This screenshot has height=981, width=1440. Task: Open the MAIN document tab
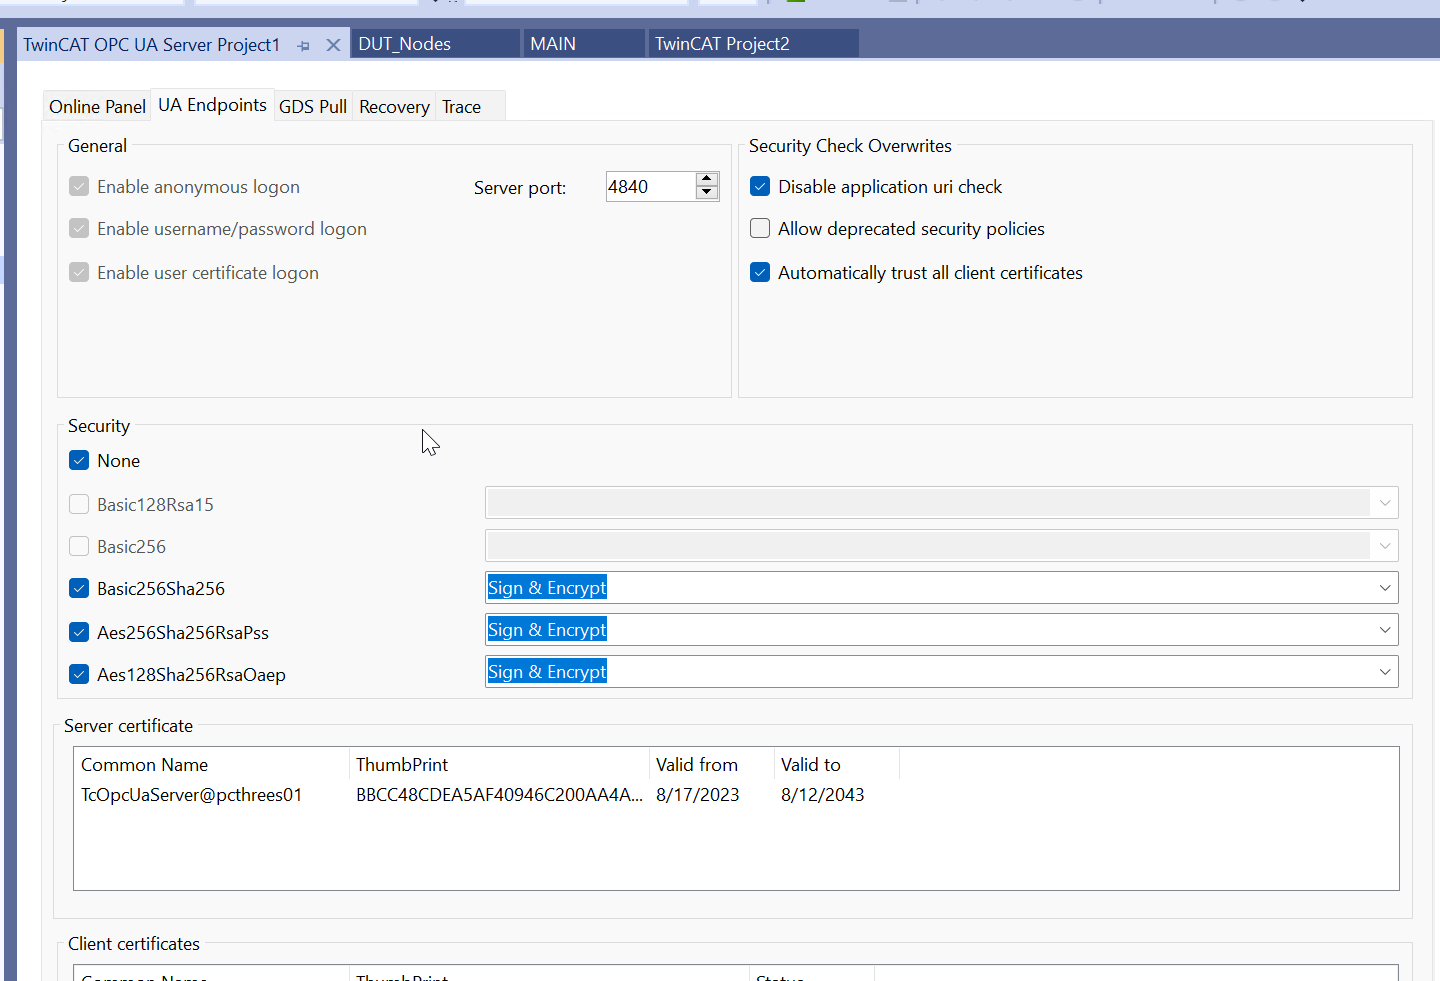coord(585,44)
